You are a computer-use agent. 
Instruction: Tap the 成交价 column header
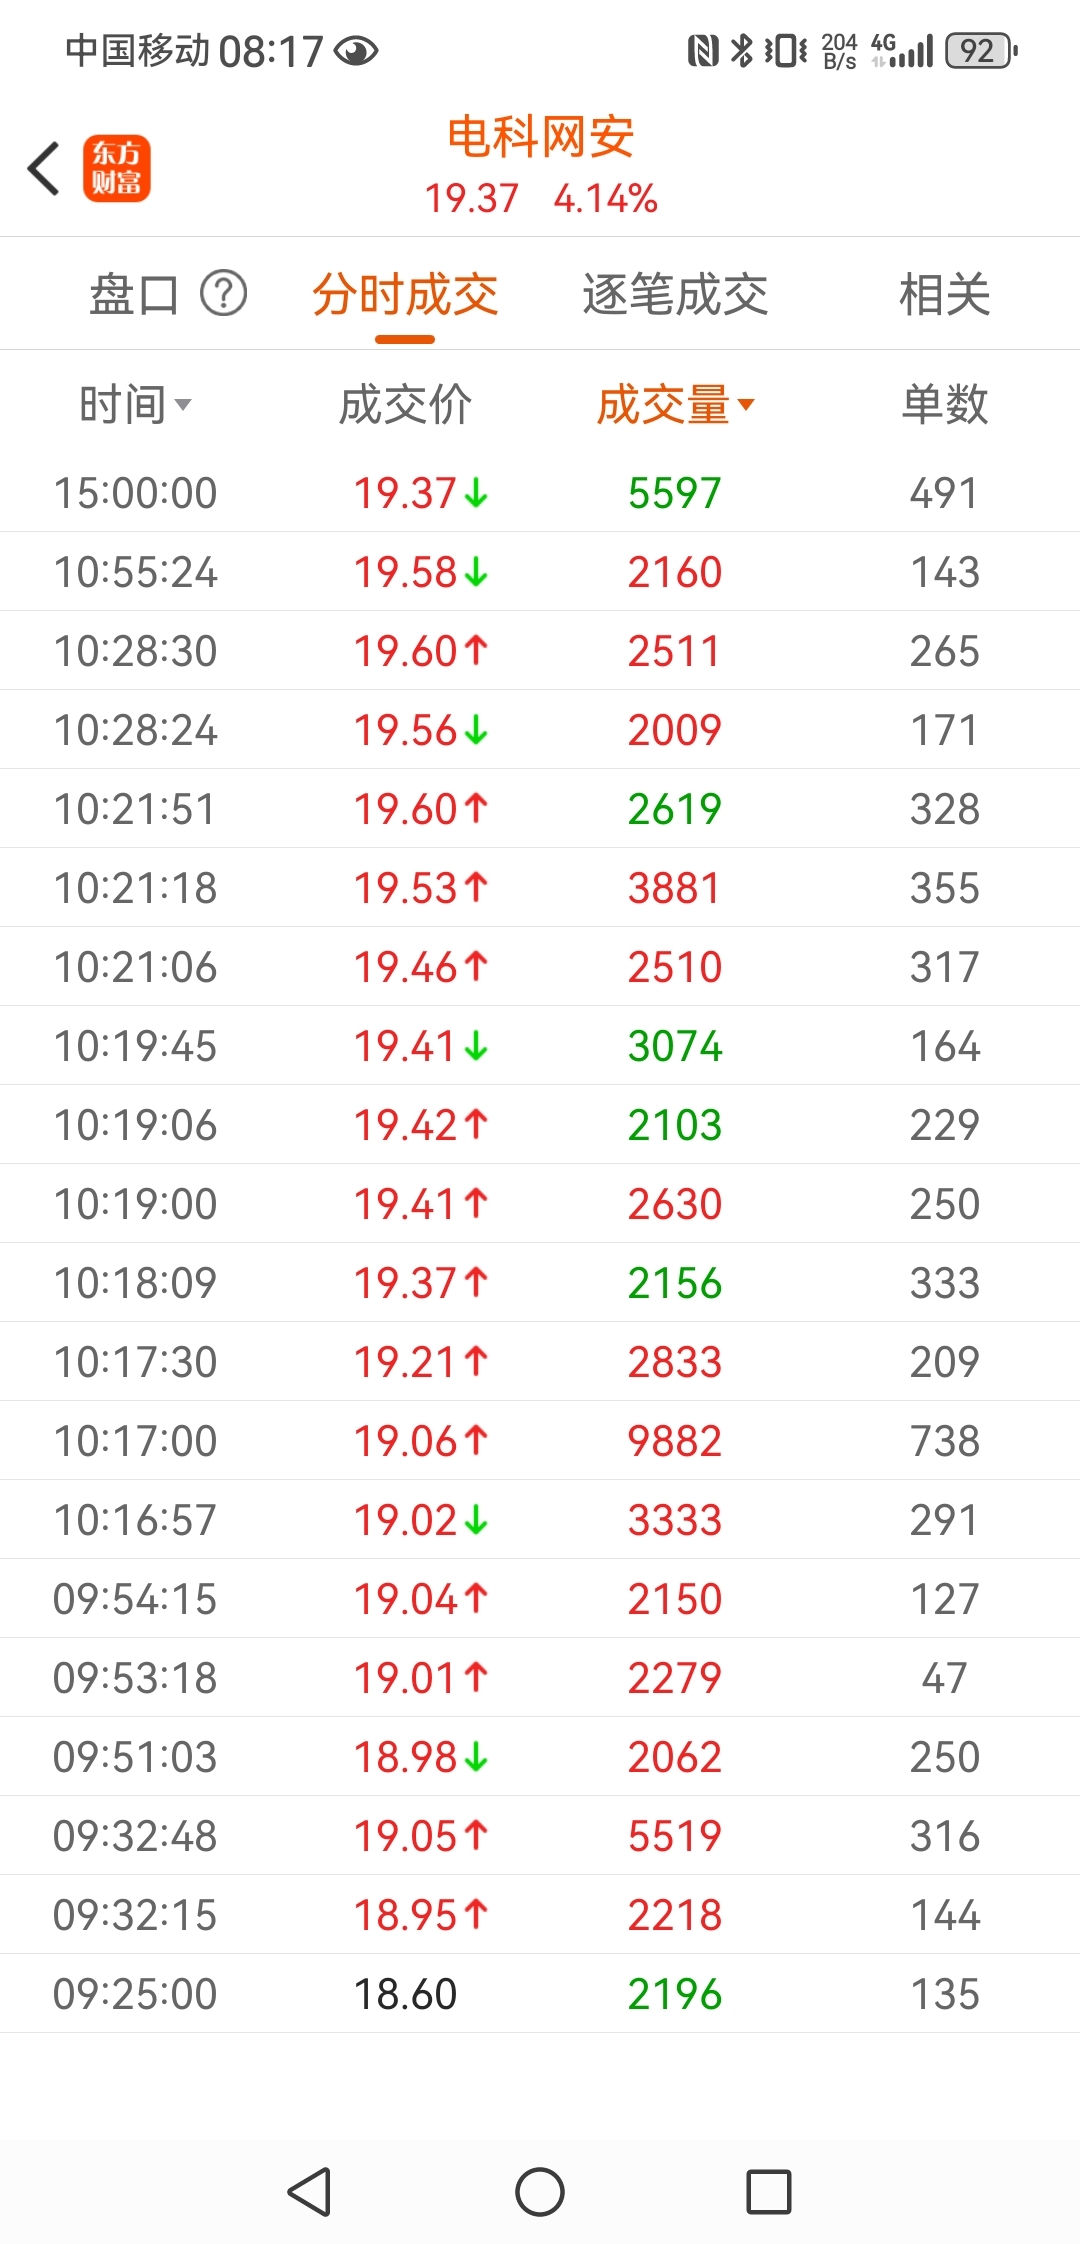[405, 404]
